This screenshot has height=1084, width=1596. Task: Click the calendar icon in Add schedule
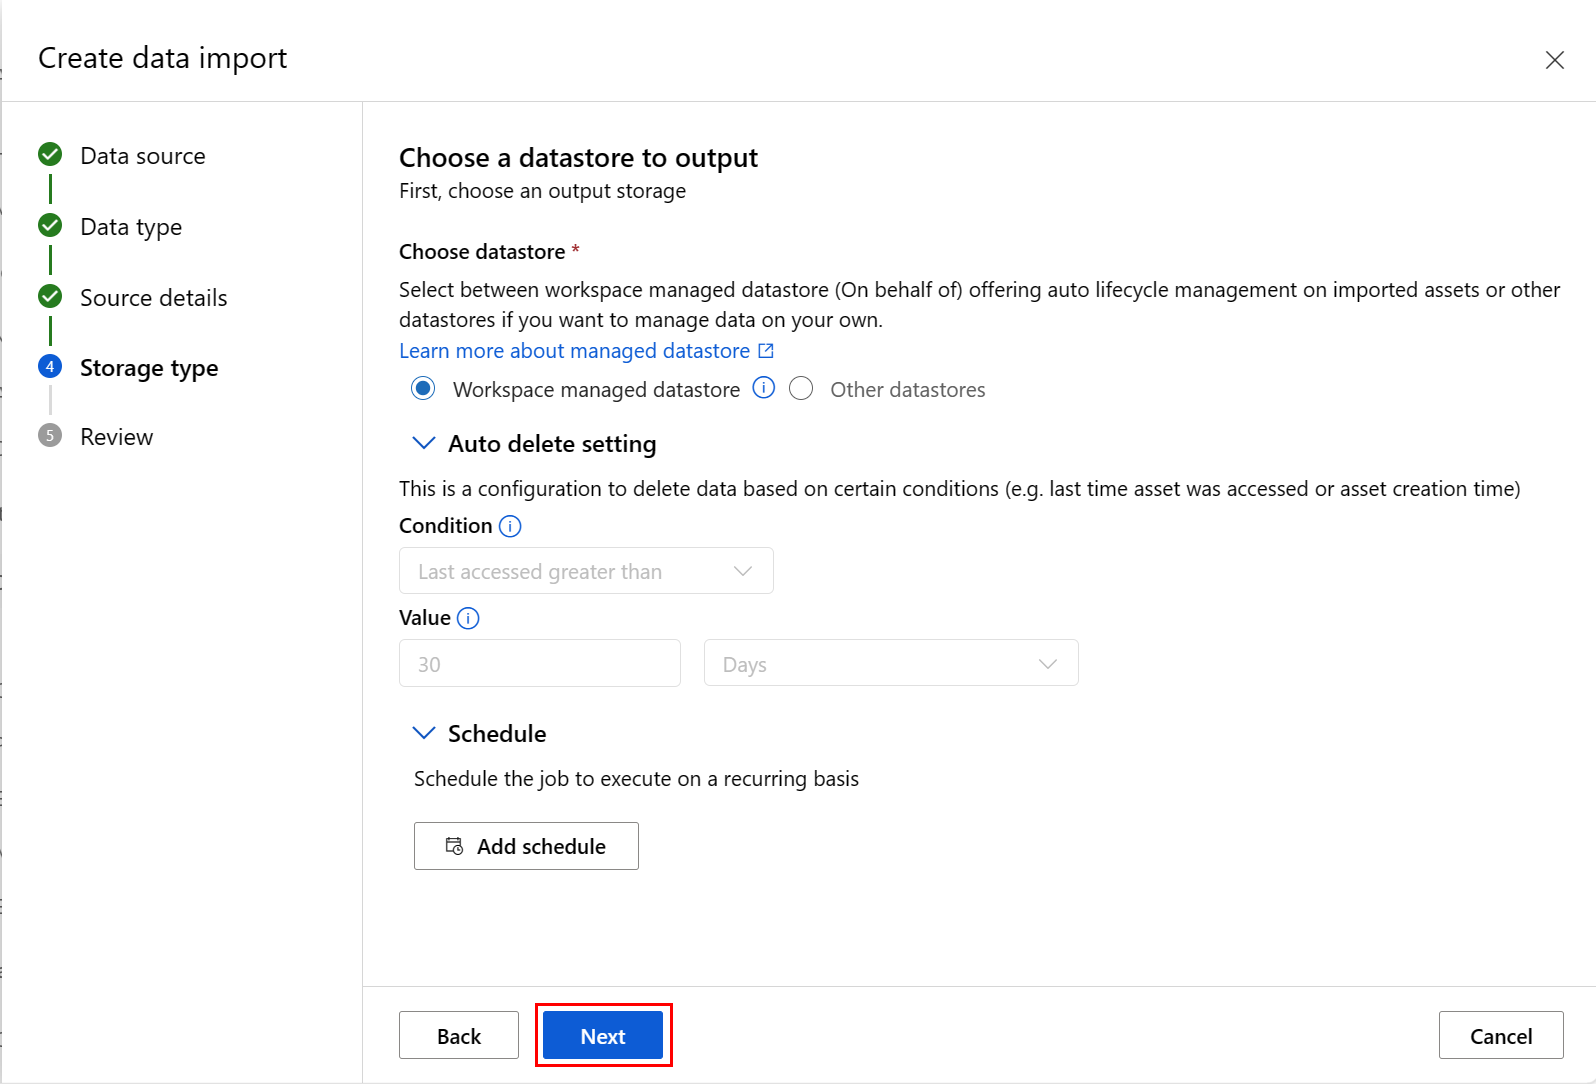[454, 846]
